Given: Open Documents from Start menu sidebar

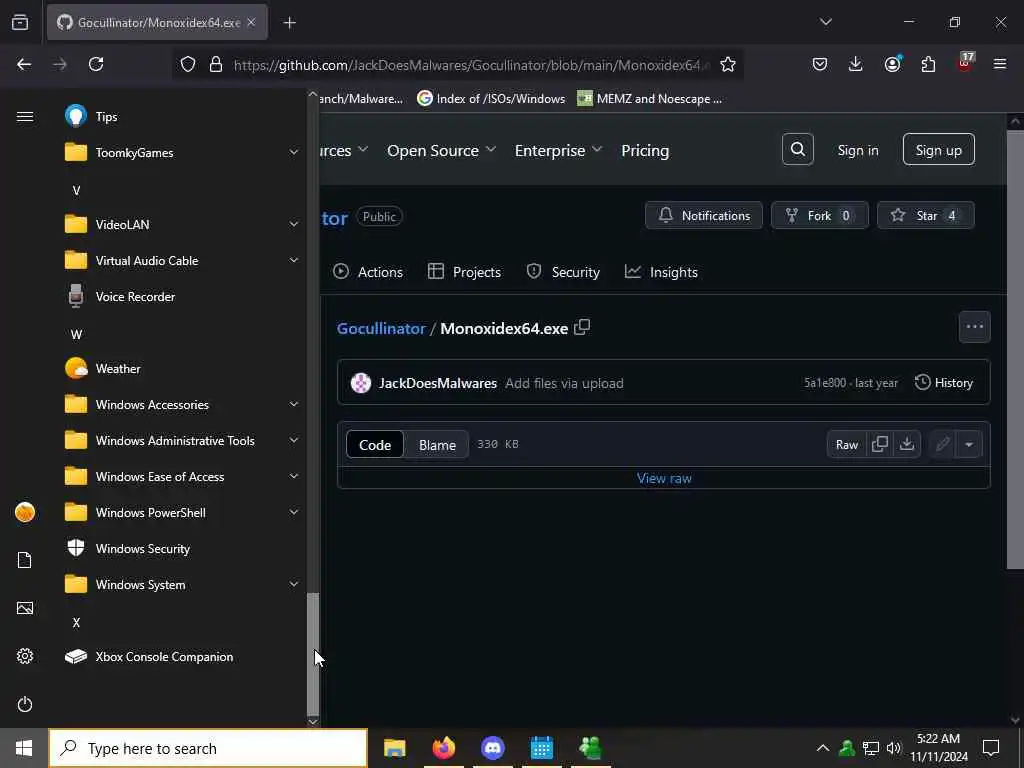Looking at the screenshot, I should tap(25, 560).
